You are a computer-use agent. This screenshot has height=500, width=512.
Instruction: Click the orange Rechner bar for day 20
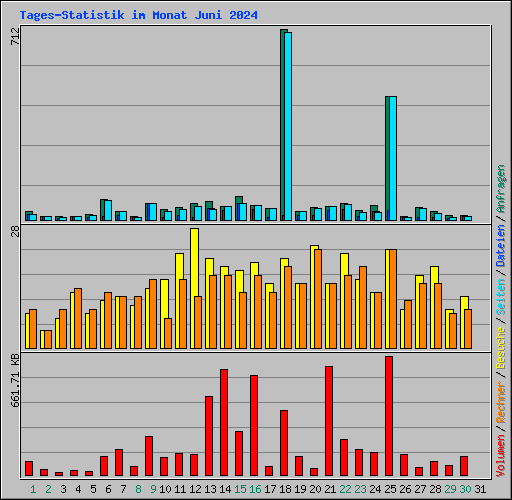(x=318, y=299)
